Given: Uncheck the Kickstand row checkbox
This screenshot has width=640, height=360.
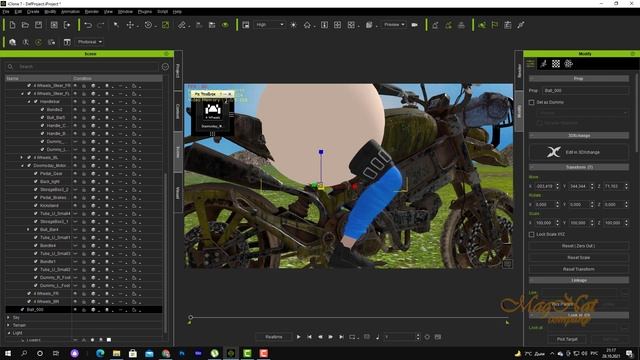Looking at the screenshot, I should point(36,205).
